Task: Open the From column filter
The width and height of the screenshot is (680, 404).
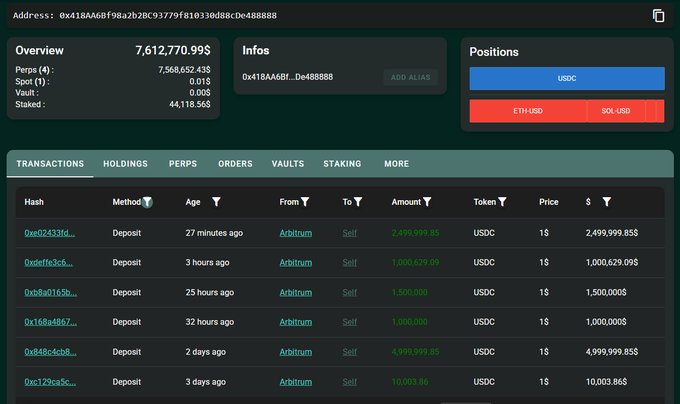Action: coord(305,202)
